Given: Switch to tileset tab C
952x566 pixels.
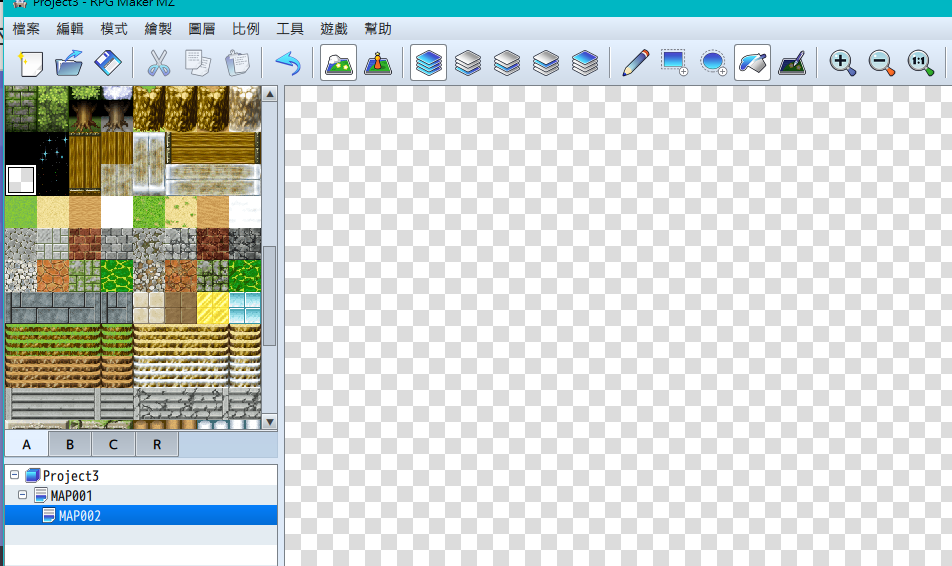Looking at the screenshot, I should (x=113, y=445).
